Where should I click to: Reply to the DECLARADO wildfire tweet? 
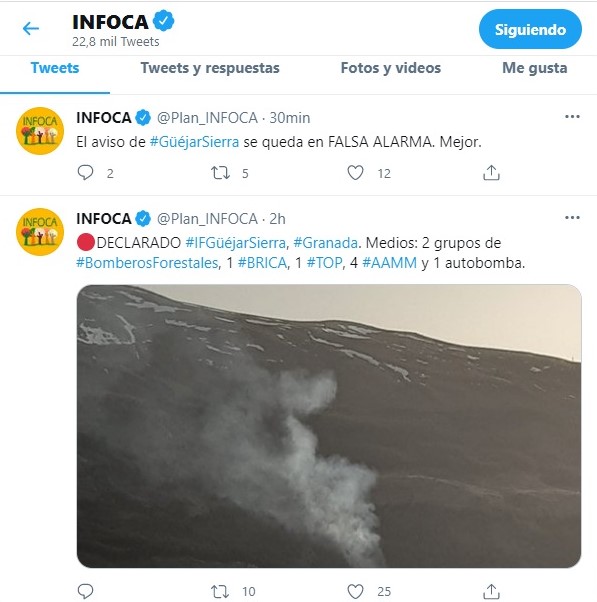point(85,591)
